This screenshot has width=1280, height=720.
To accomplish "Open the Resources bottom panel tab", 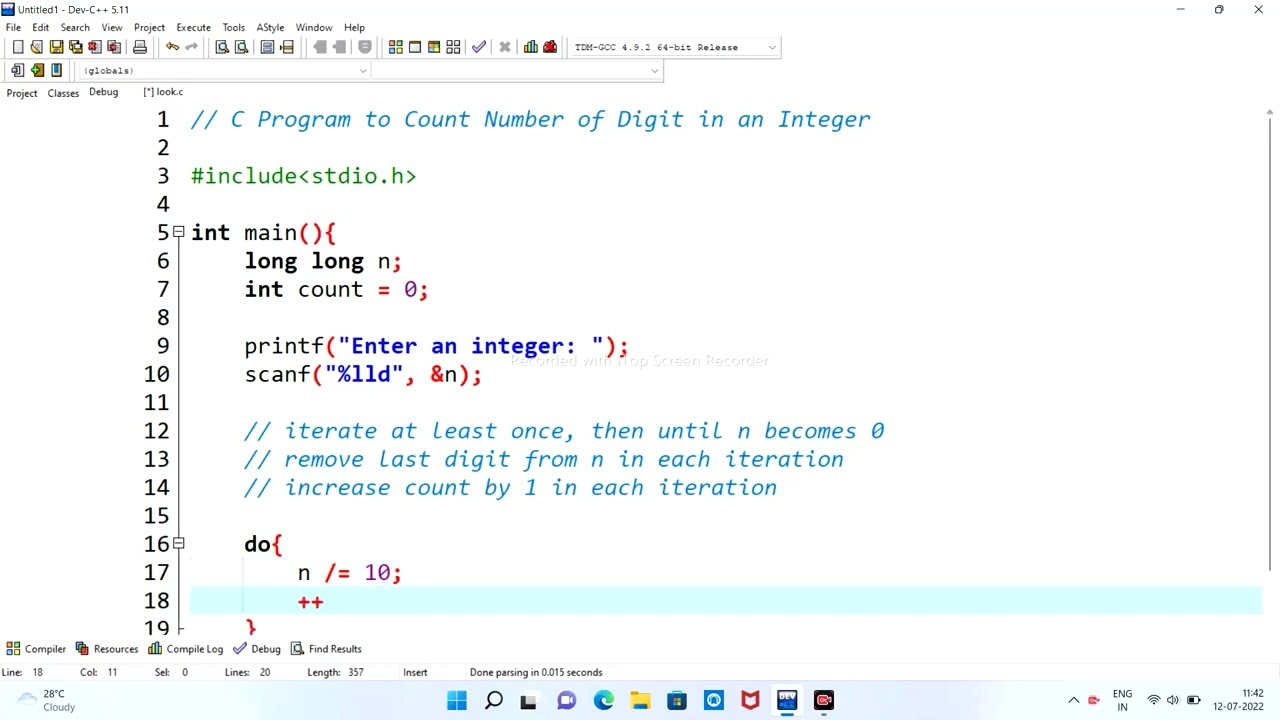I will pyautogui.click(x=107, y=649).
